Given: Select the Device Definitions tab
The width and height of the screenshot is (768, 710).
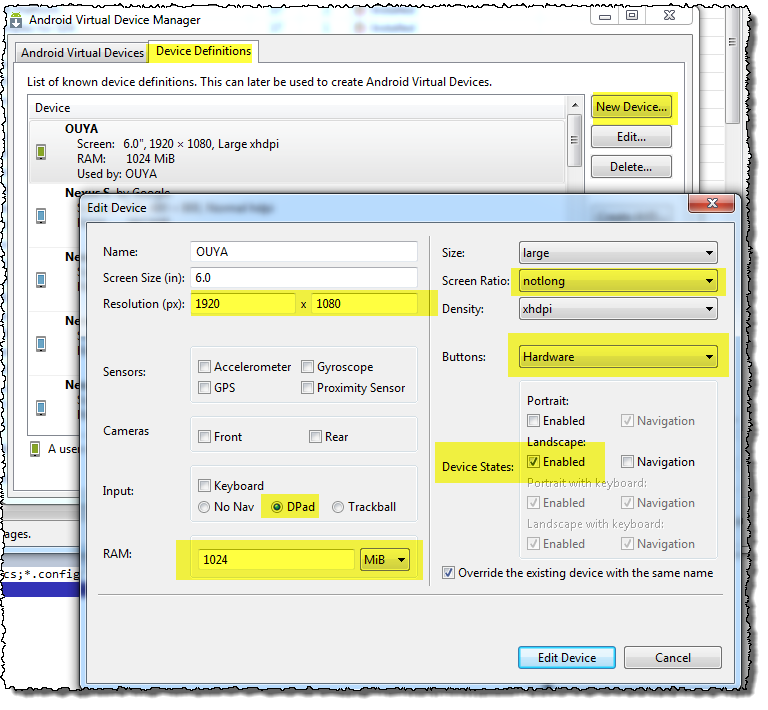Looking at the screenshot, I should click(x=203, y=52).
